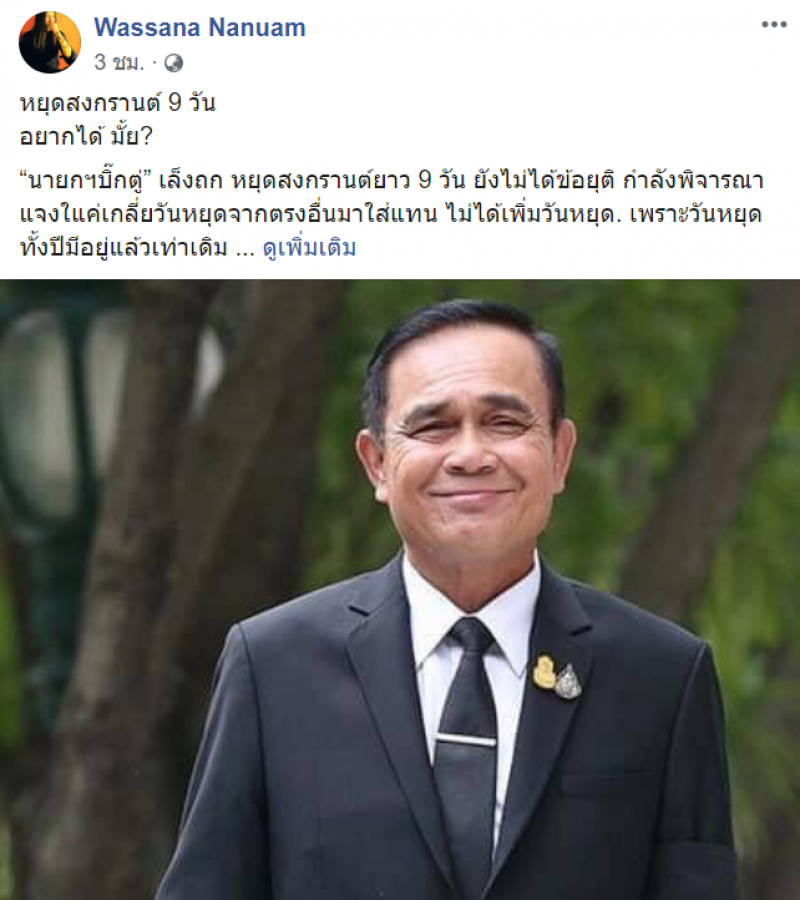Click the phrase ทั้งปีมีอยู่แล้วเท่าเดิม in post

124,248
